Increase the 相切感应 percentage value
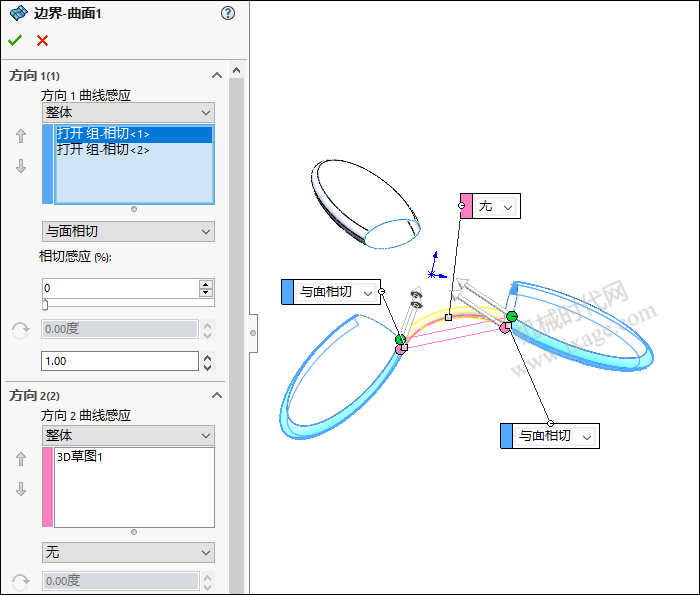This screenshot has width=700, height=595. coord(206,284)
